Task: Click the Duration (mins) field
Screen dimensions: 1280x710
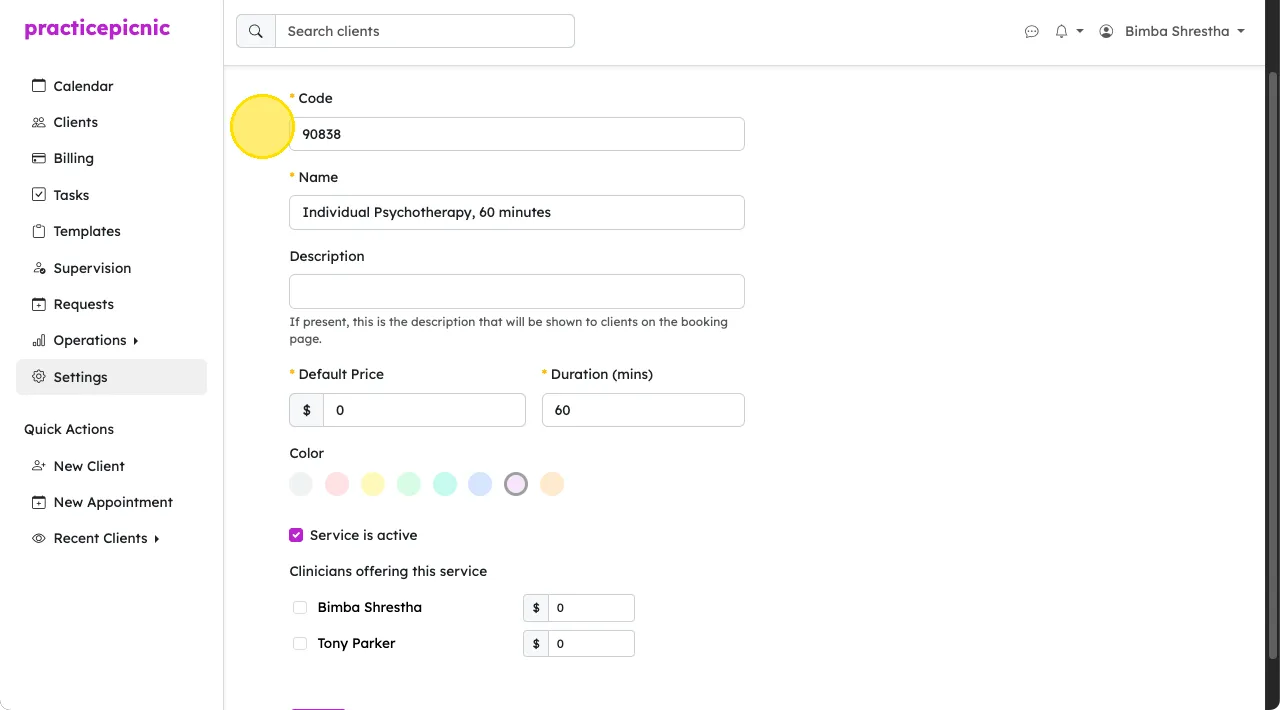Action: [x=643, y=410]
